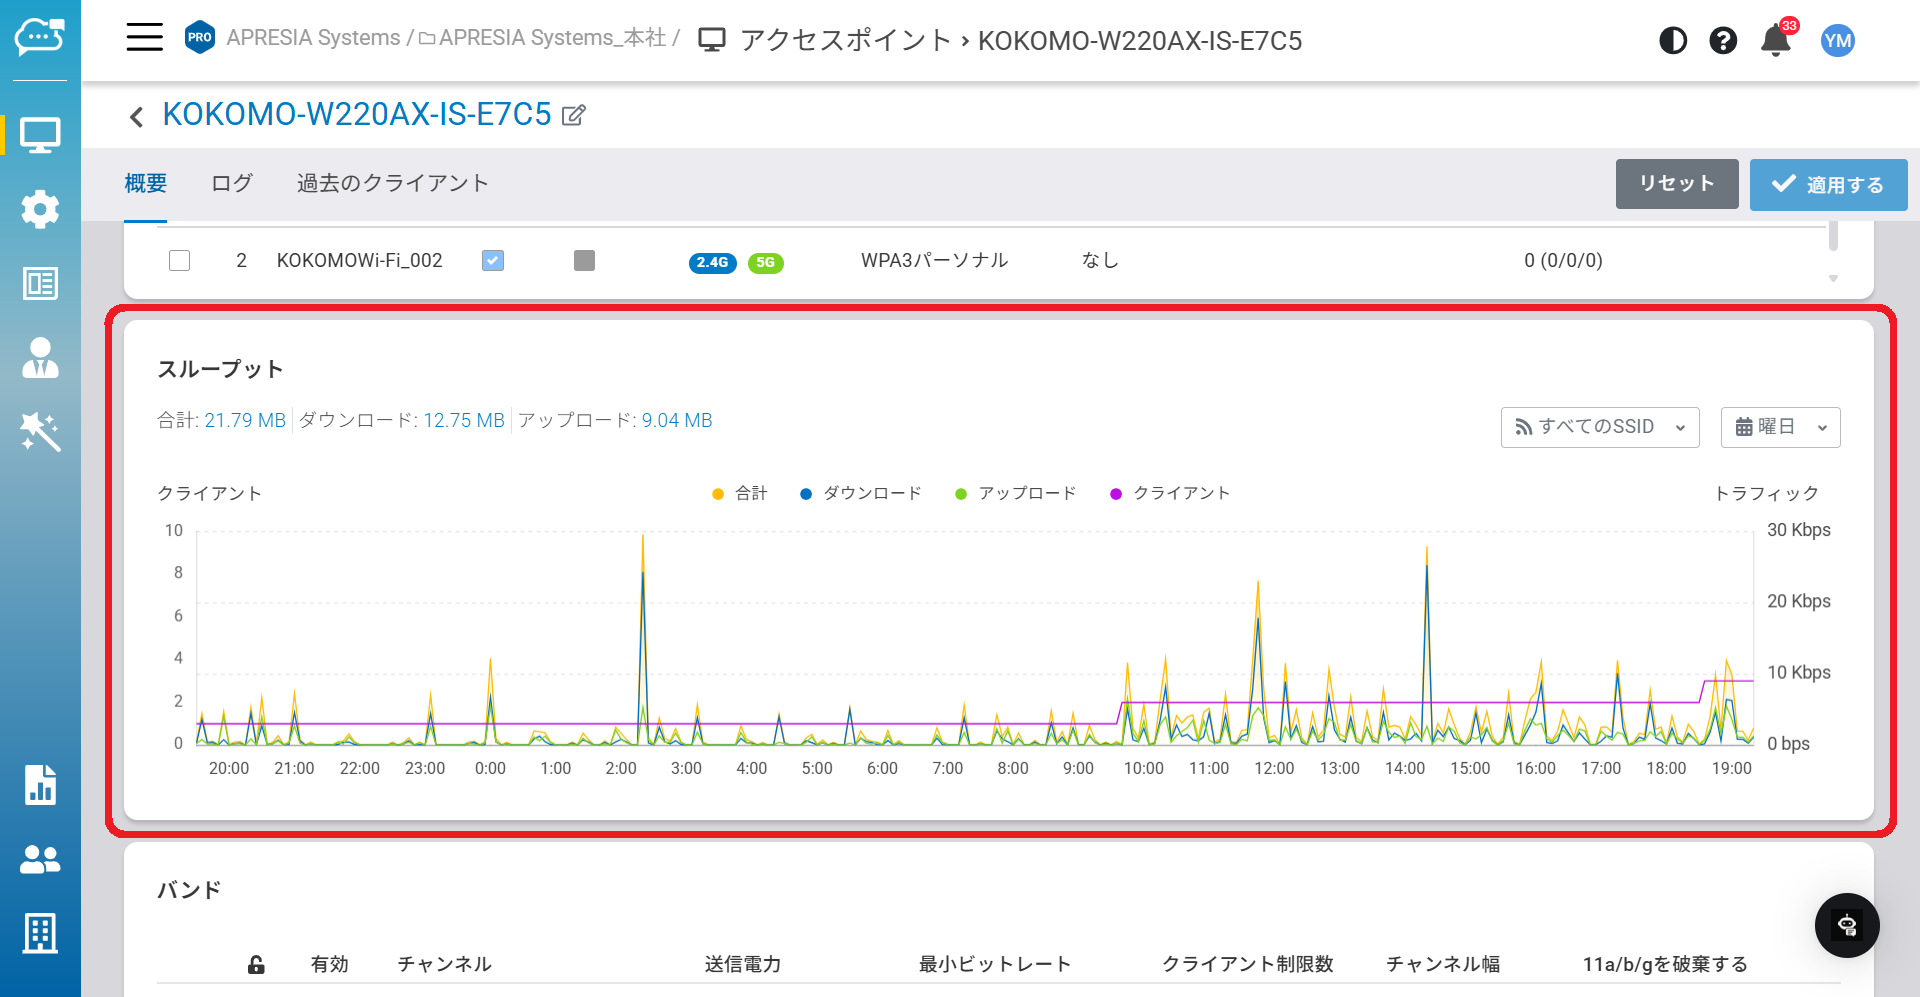Click the 適用する button
The width and height of the screenshot is (1920, 997).
(1828, 185)
